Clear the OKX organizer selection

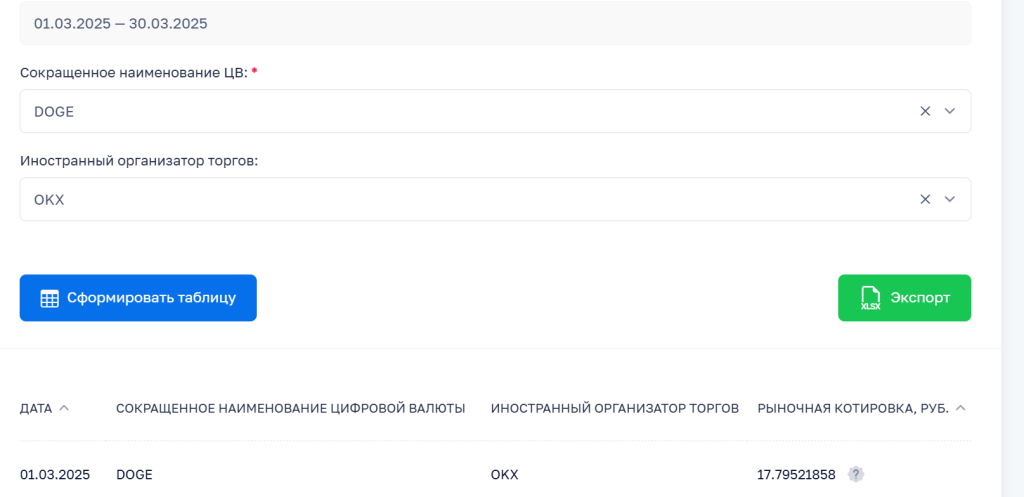pos(925,200)
